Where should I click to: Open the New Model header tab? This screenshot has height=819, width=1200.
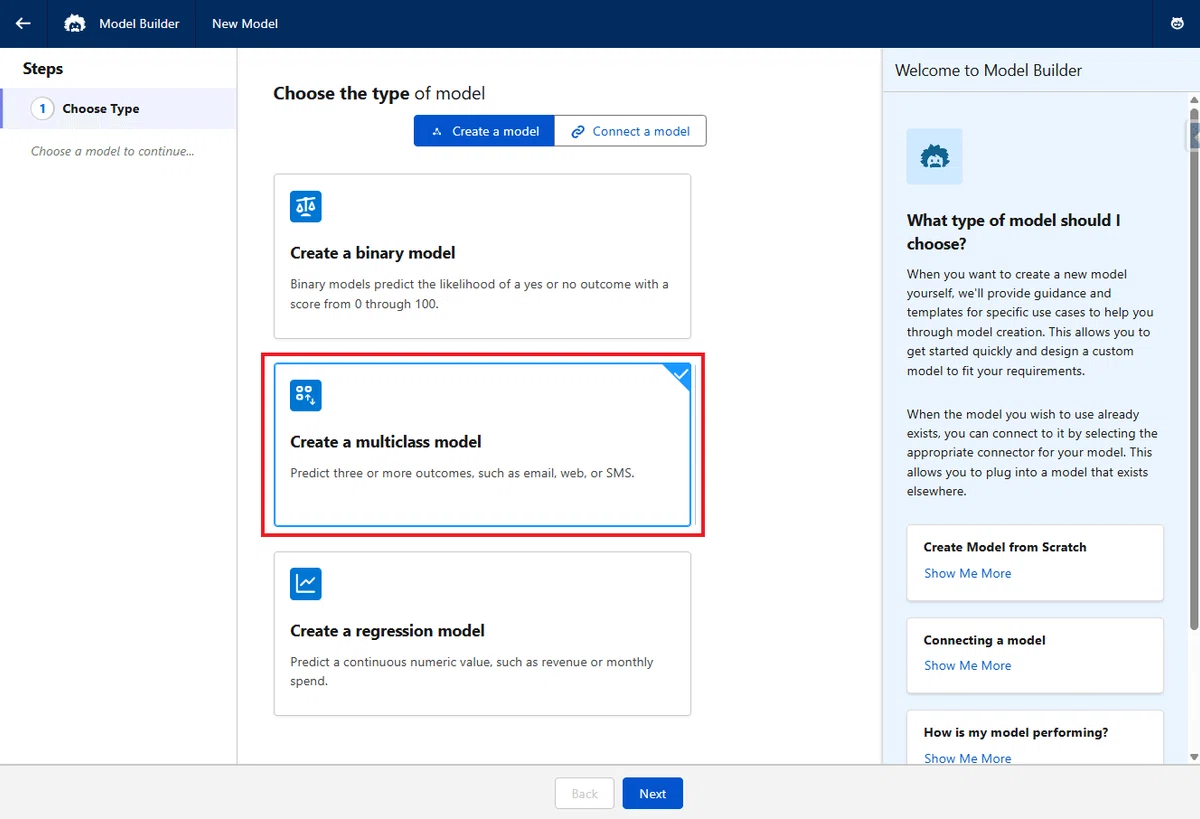(245, 23)
